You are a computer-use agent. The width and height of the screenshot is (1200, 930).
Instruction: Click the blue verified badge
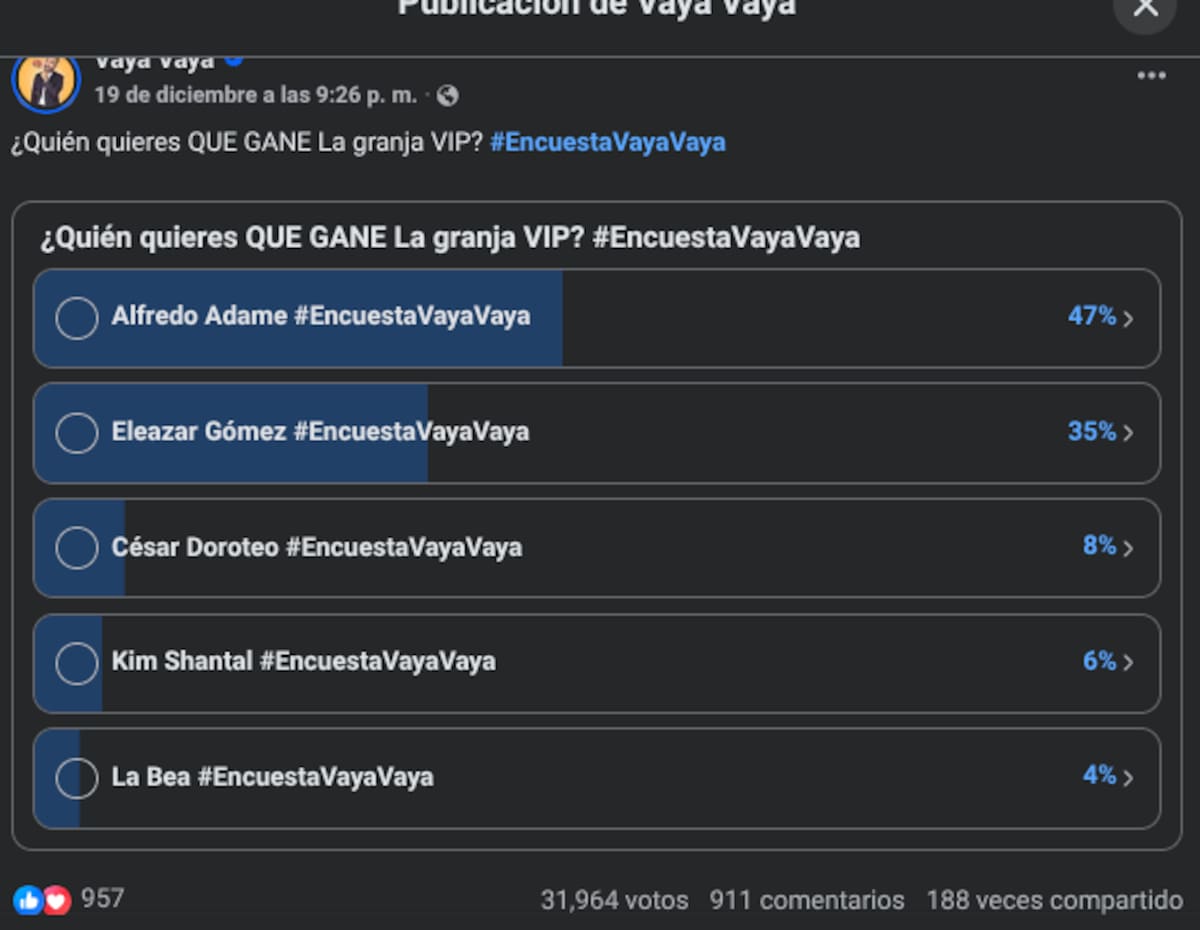click(x=234, y=60)
